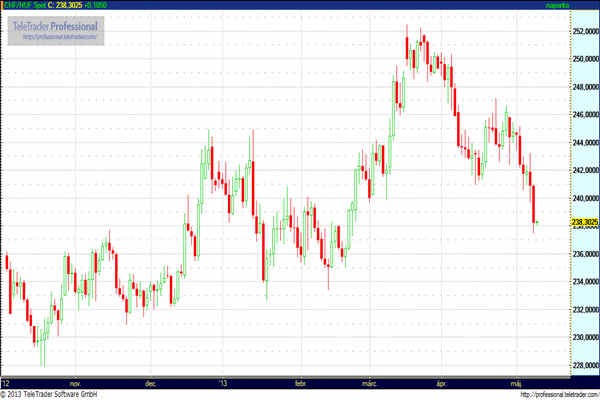Jump to 'dec.' on the time axis
This screenshot has width=600, height=400.
click(150, 382)
